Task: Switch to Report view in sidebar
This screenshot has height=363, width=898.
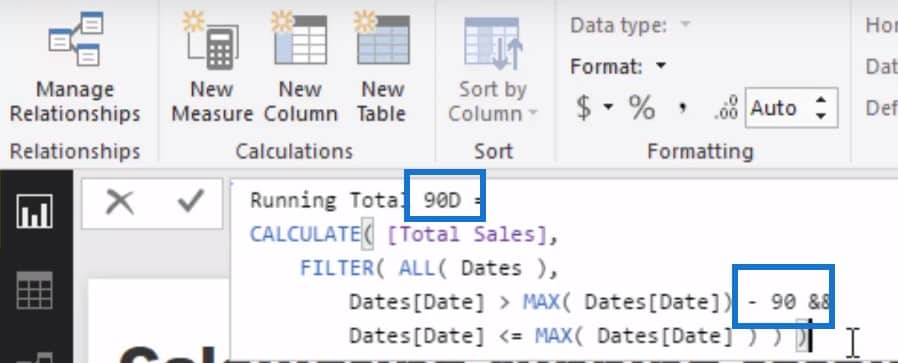Action: click(35, 211)
